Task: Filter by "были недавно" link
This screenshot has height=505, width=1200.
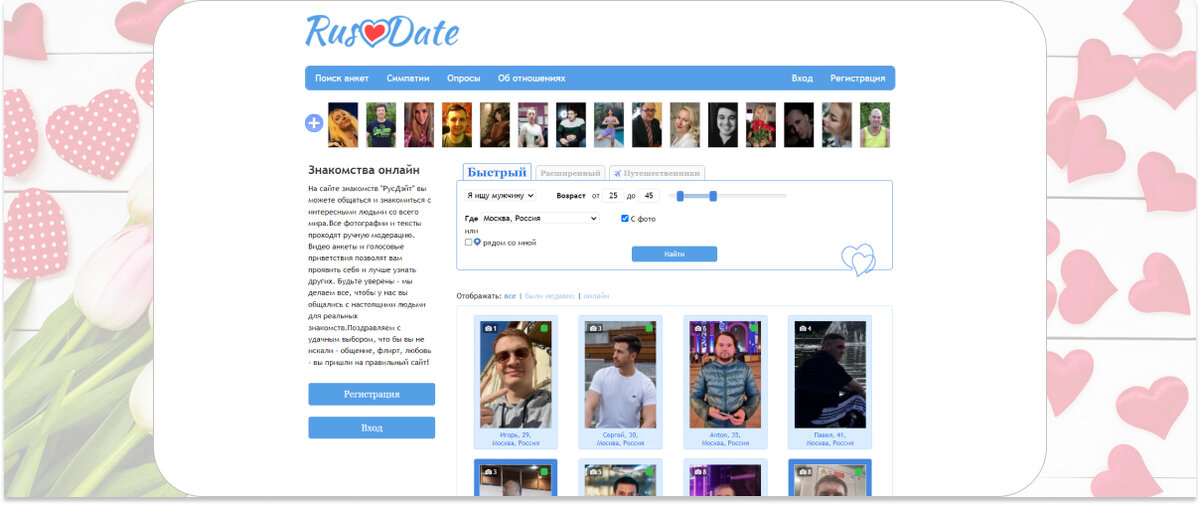Action: (x=550, y=296)
